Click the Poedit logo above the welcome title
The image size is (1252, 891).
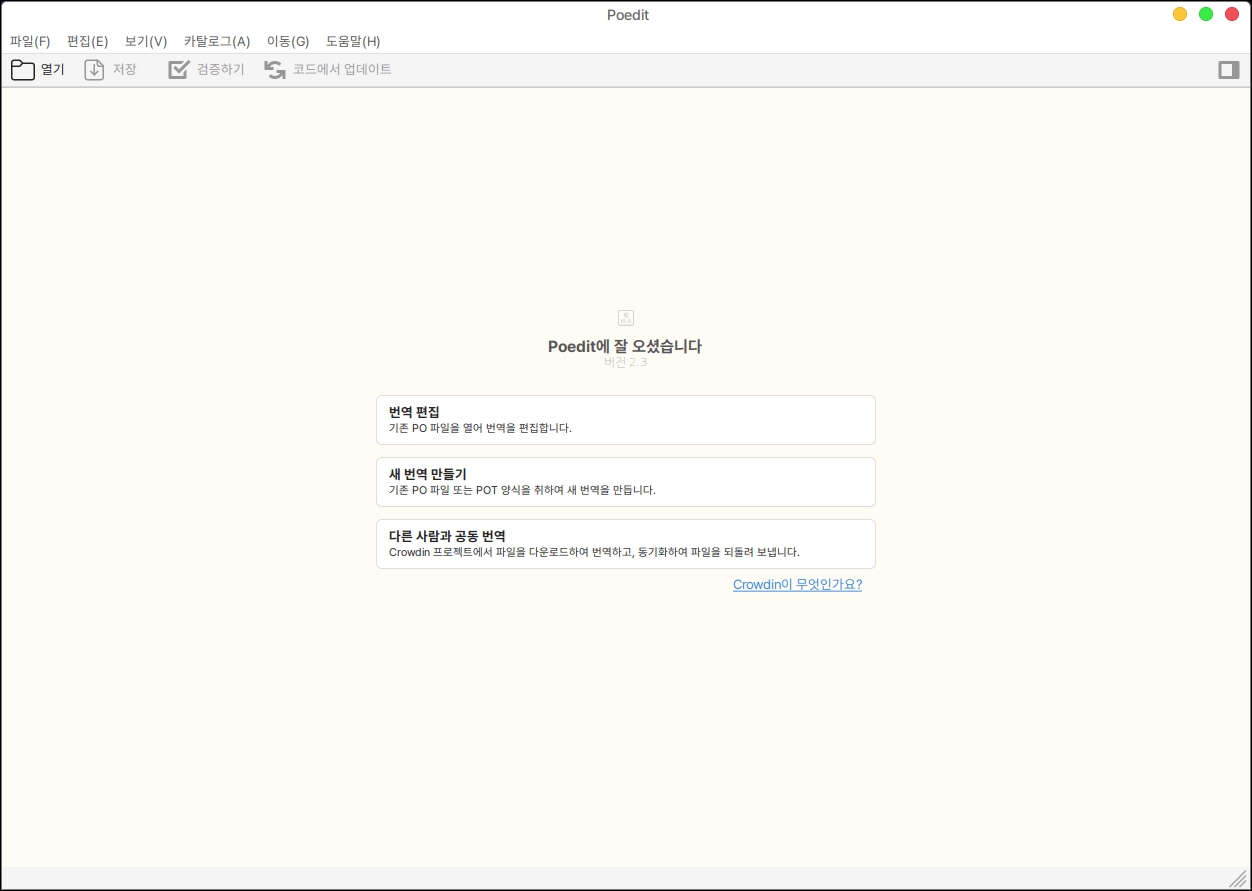(626, 318)
